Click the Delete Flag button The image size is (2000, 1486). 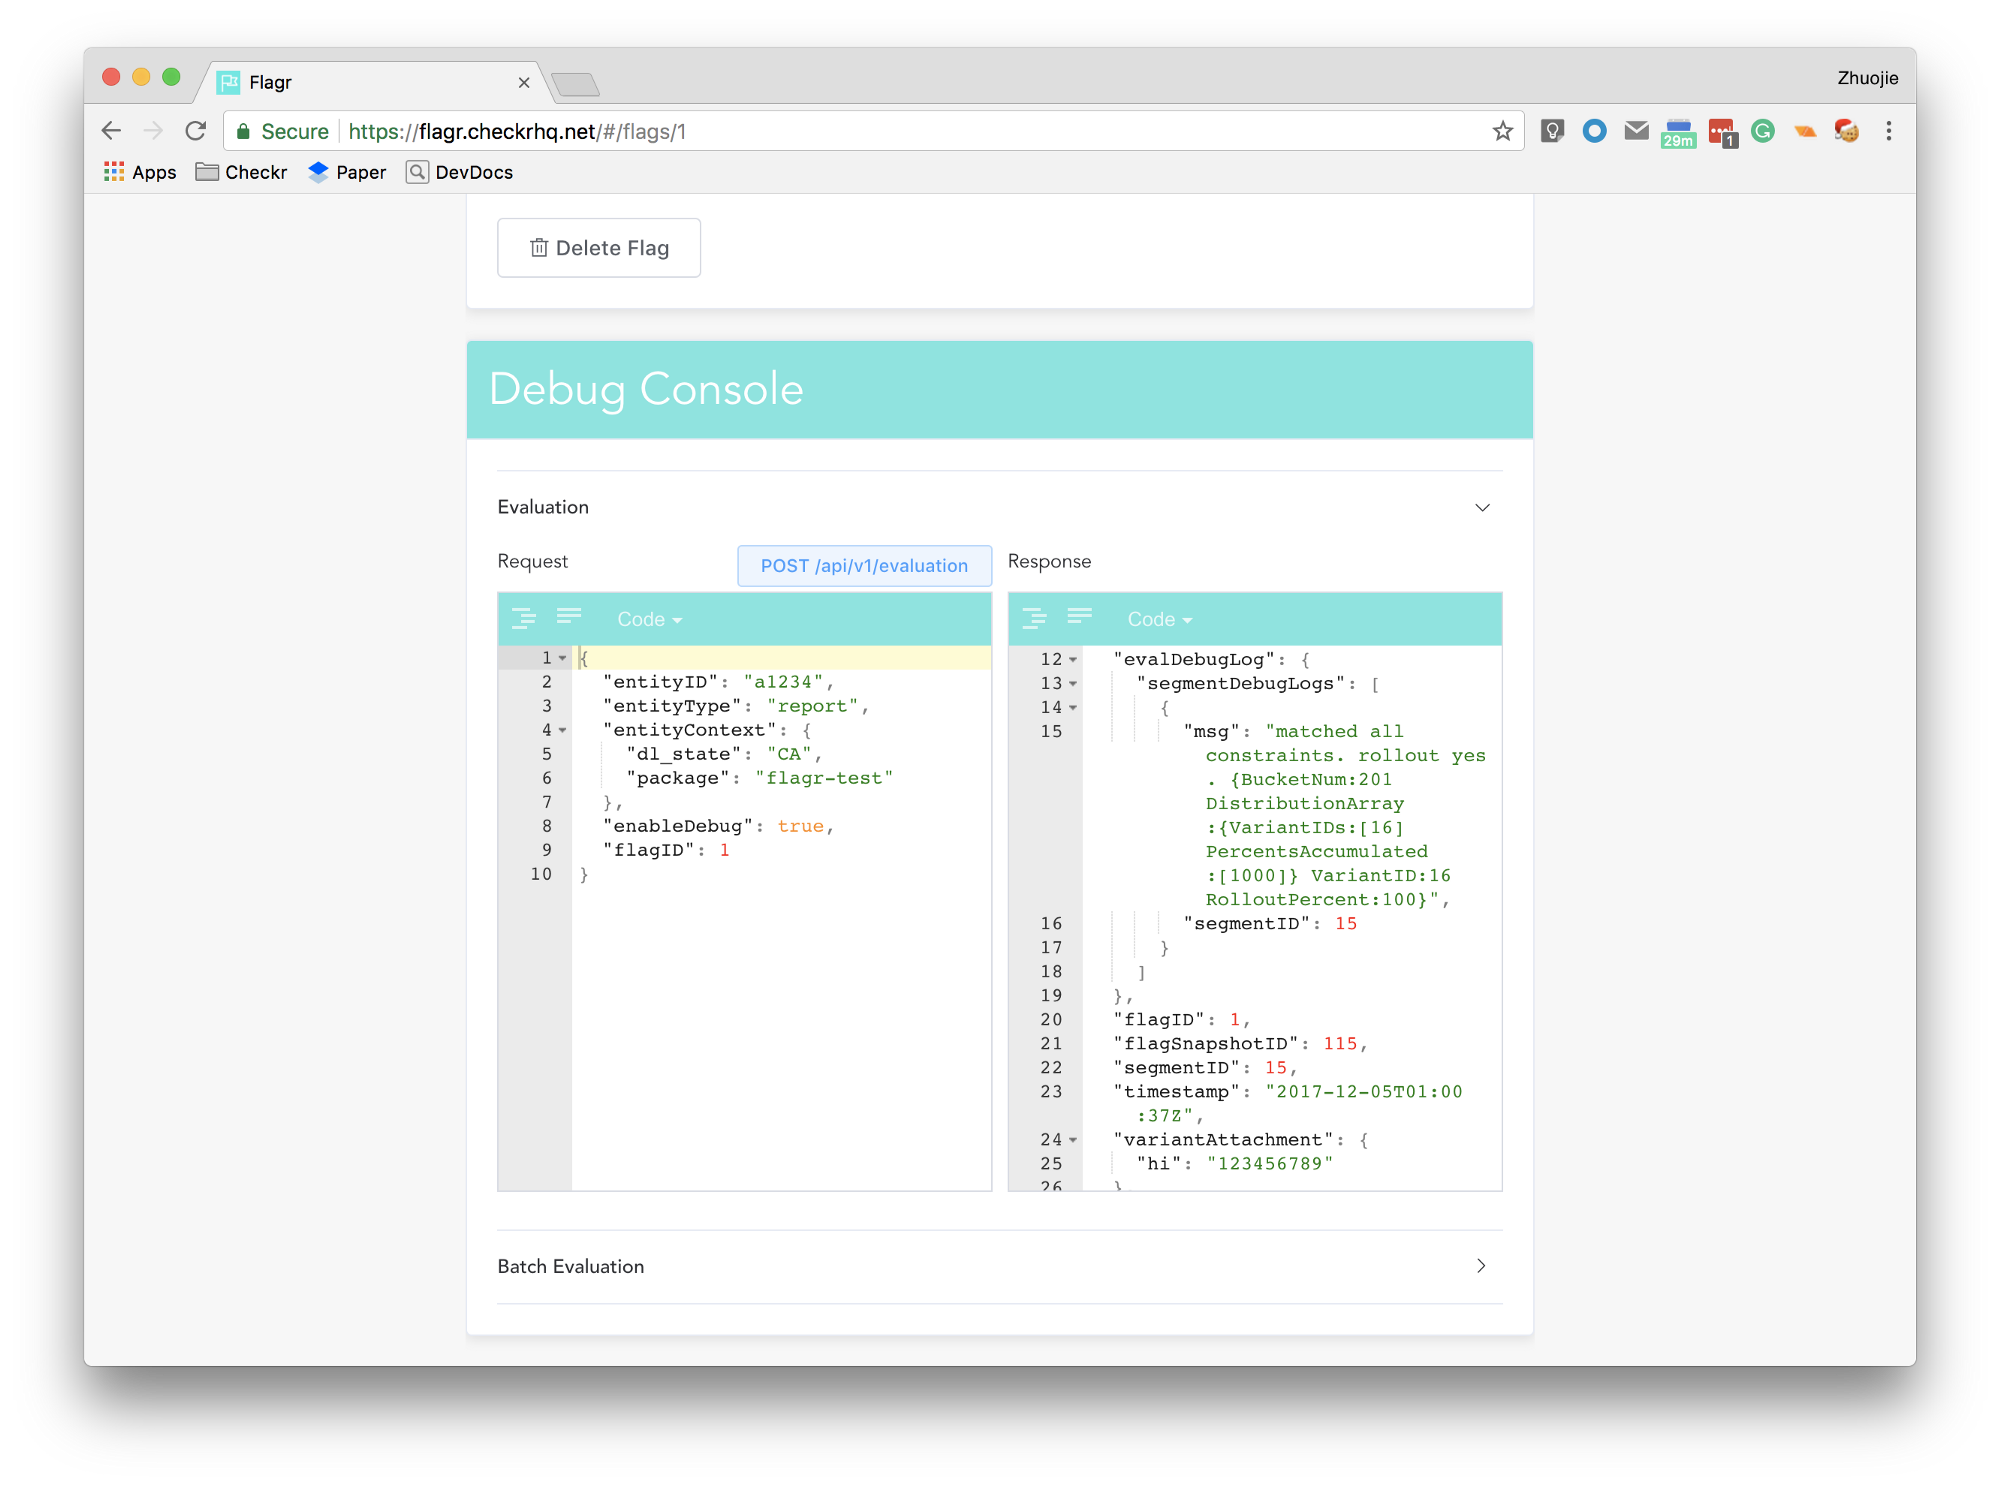599,248
